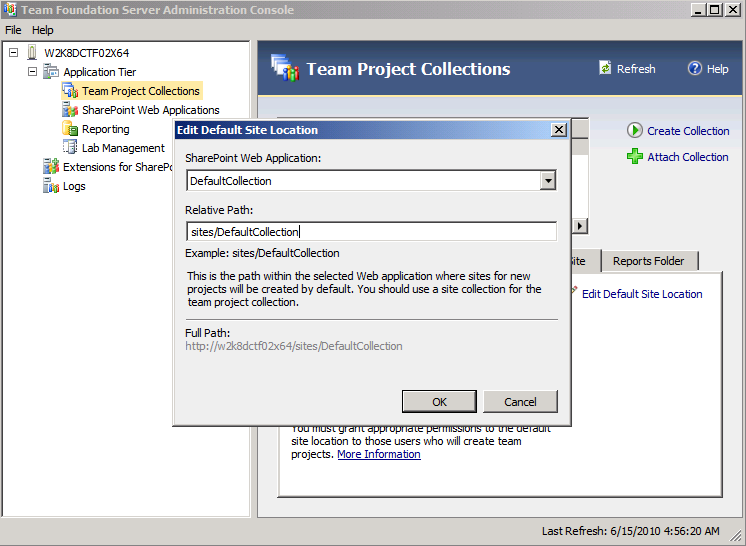This screenshot has height=546, width=746.
Task: Minimize the Administration Console window
Action: (x=698, y=9)
